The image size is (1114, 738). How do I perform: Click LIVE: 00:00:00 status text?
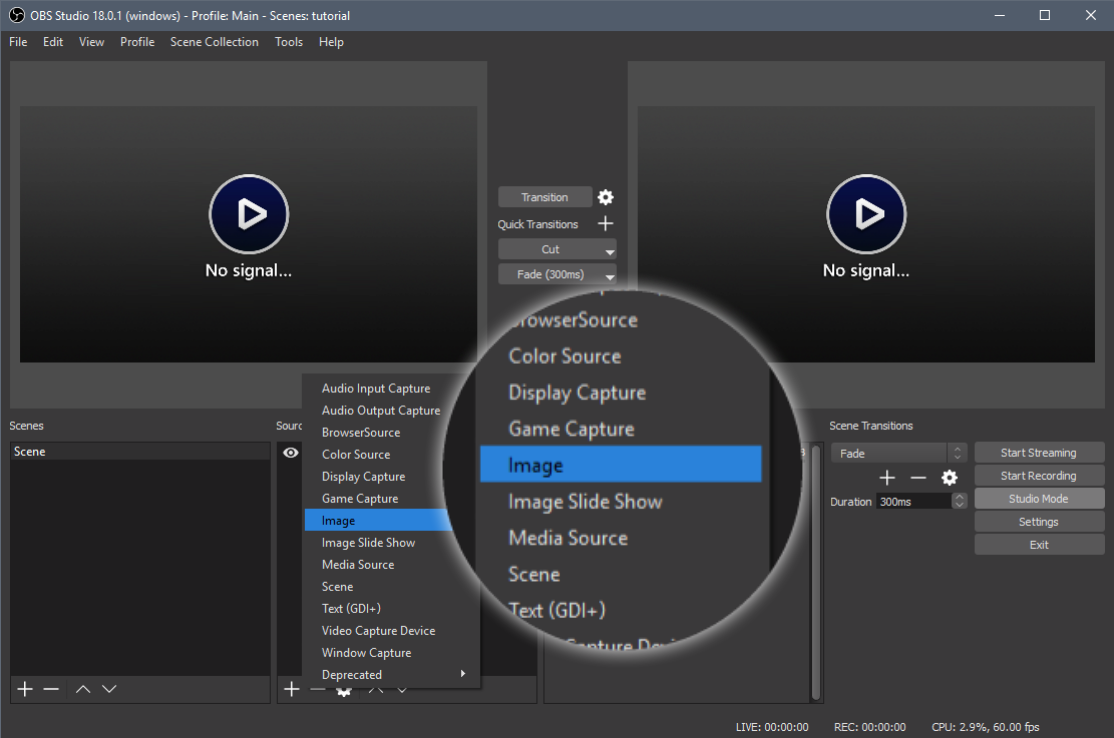772,727
